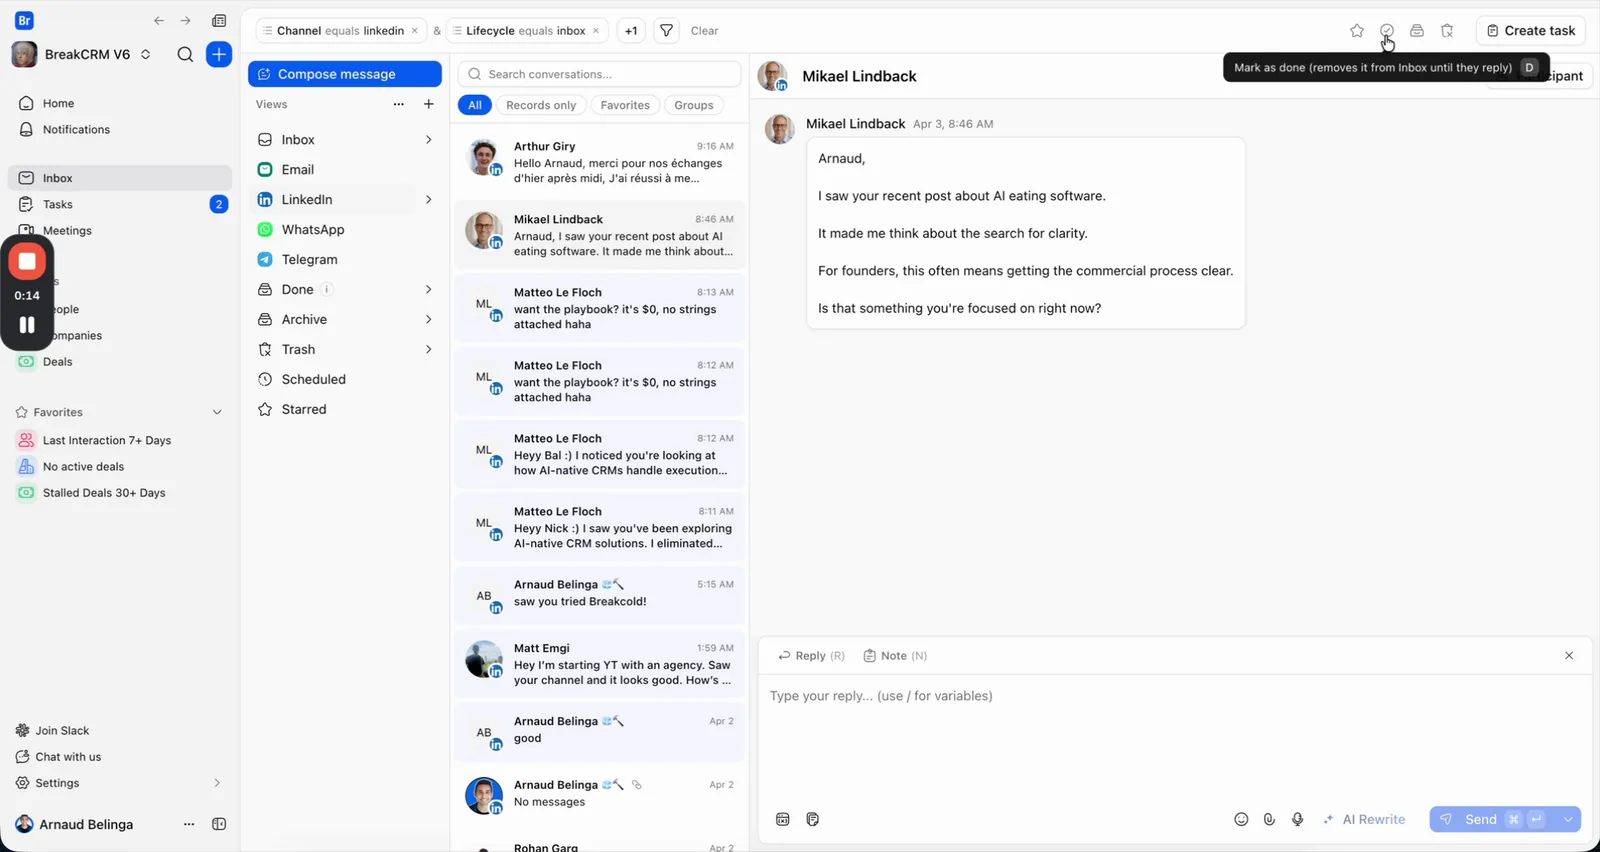Focus the Search conversations field
Viewport: 1600px width, 852px height.
pos(600,74)
